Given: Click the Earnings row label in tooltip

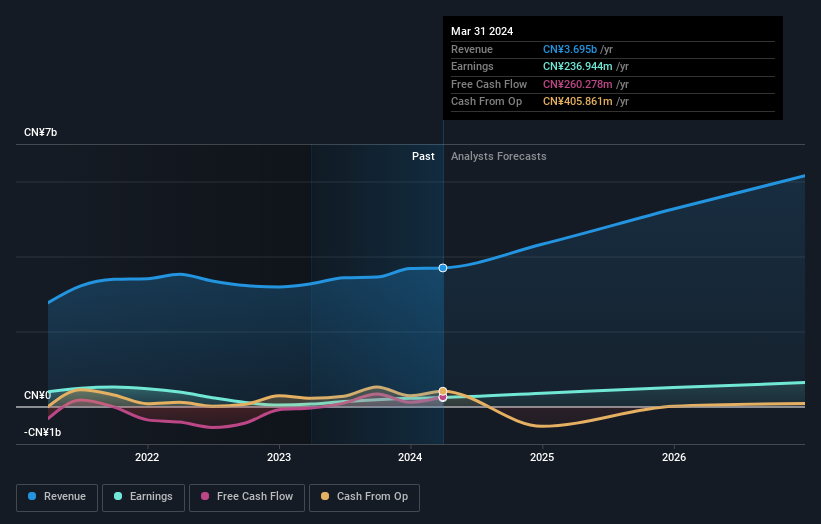Looking at the screenshot, I should [472, 66].
